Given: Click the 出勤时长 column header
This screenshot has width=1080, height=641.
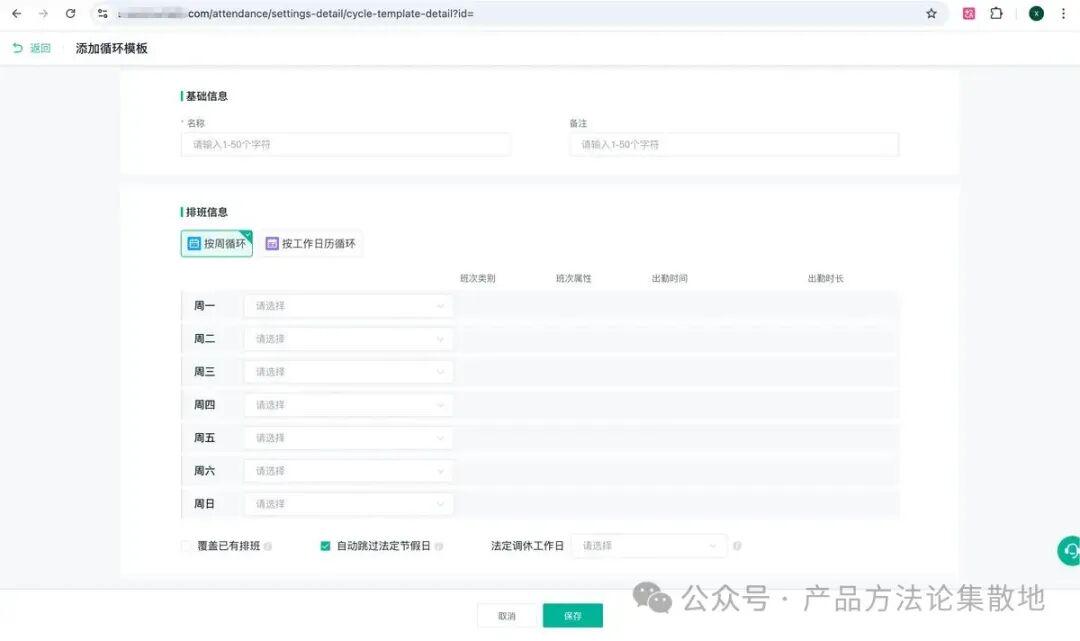Looking at the screenshot, I should coord(826,278).
